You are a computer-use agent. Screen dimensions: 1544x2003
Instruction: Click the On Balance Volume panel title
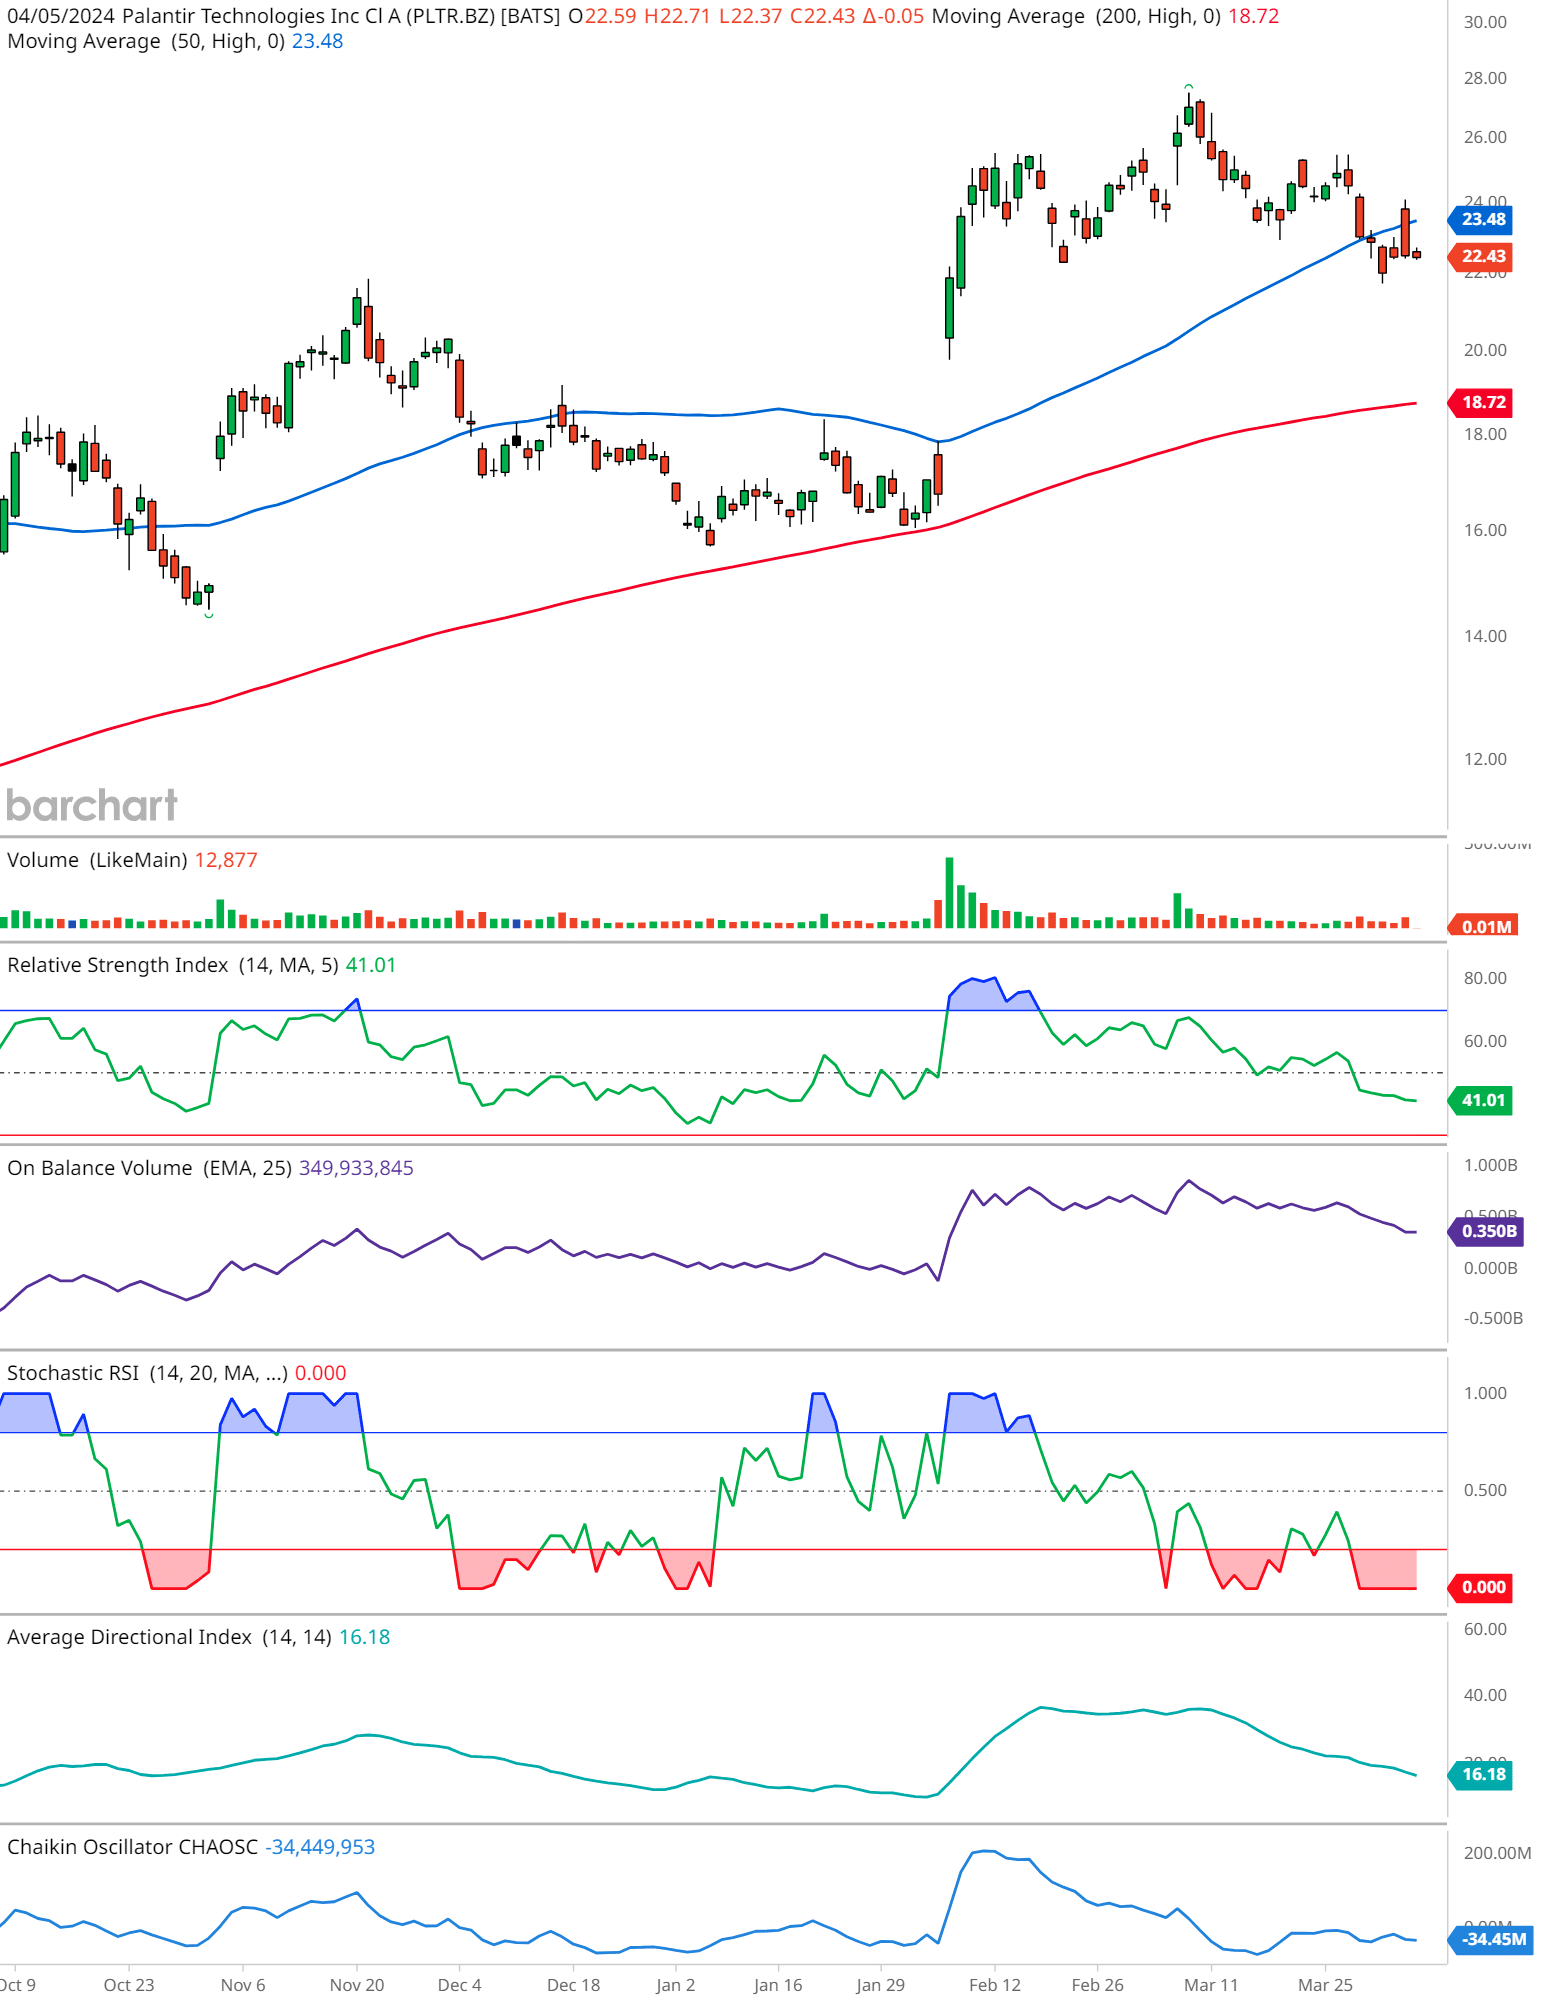tap(149, 1169)
